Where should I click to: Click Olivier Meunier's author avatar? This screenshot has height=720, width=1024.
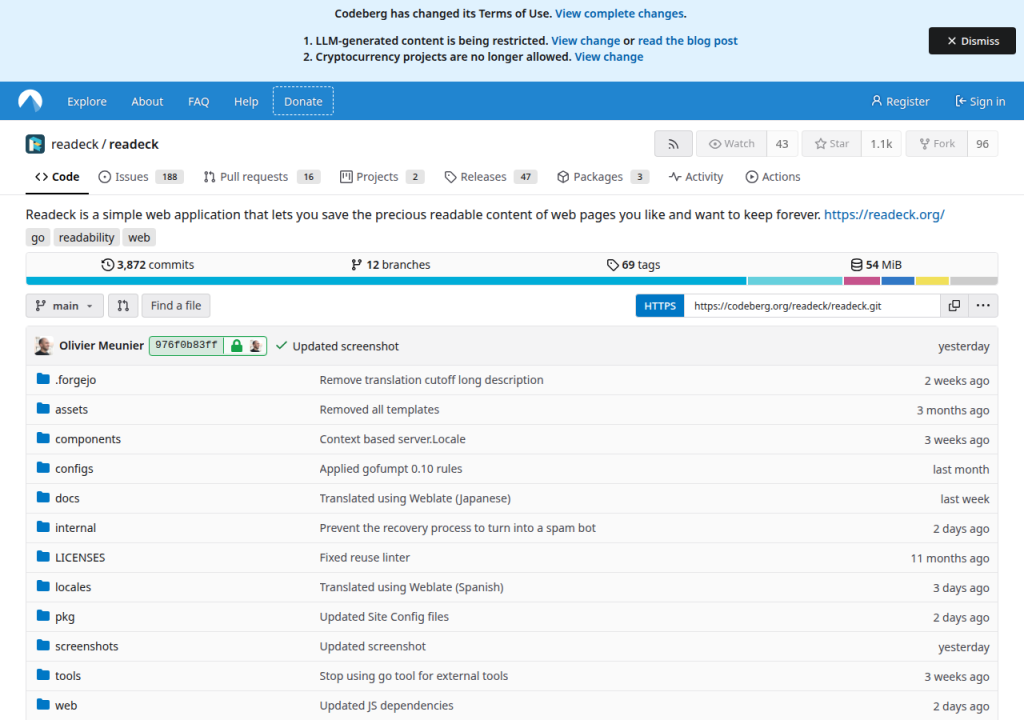44,346
